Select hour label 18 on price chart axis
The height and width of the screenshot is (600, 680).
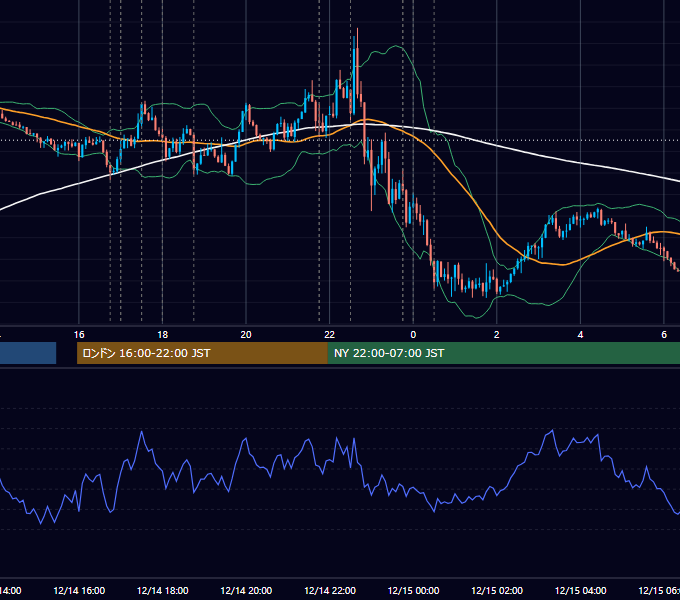point(163,335)
